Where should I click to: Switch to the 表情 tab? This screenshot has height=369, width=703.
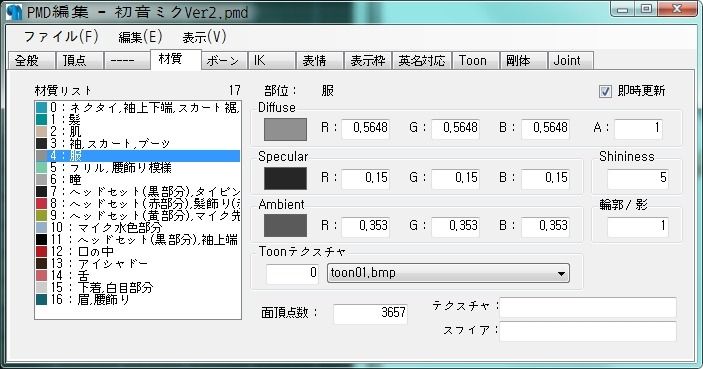coord(320,61)
